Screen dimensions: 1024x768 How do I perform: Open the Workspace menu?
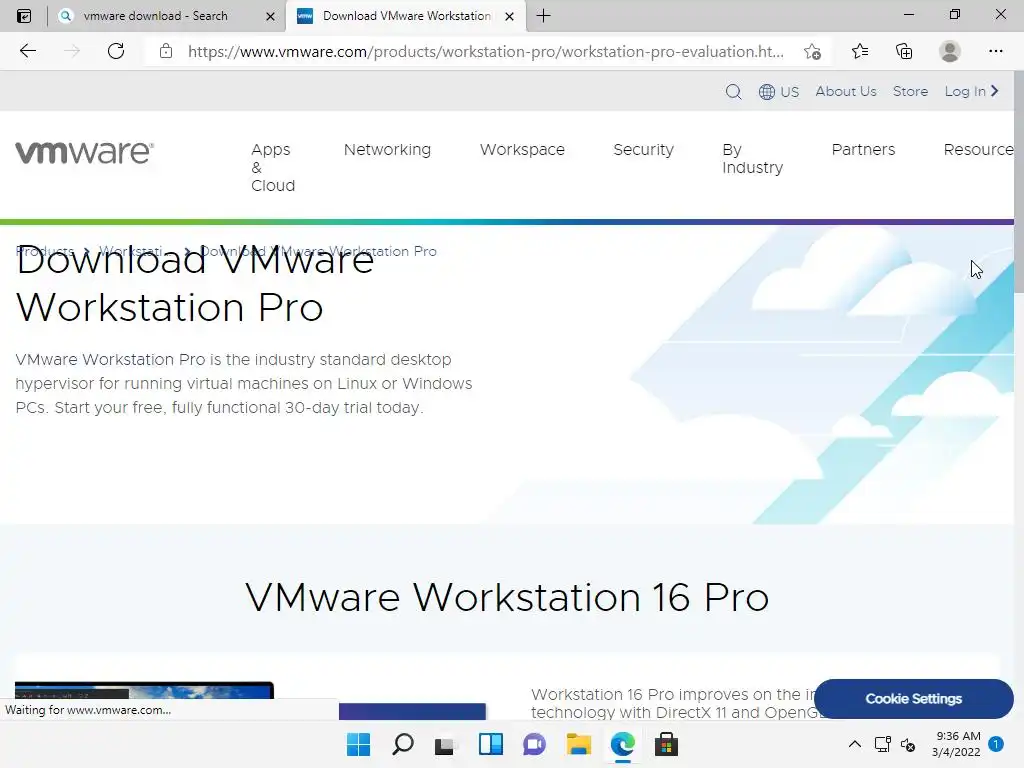click(522, 150)
